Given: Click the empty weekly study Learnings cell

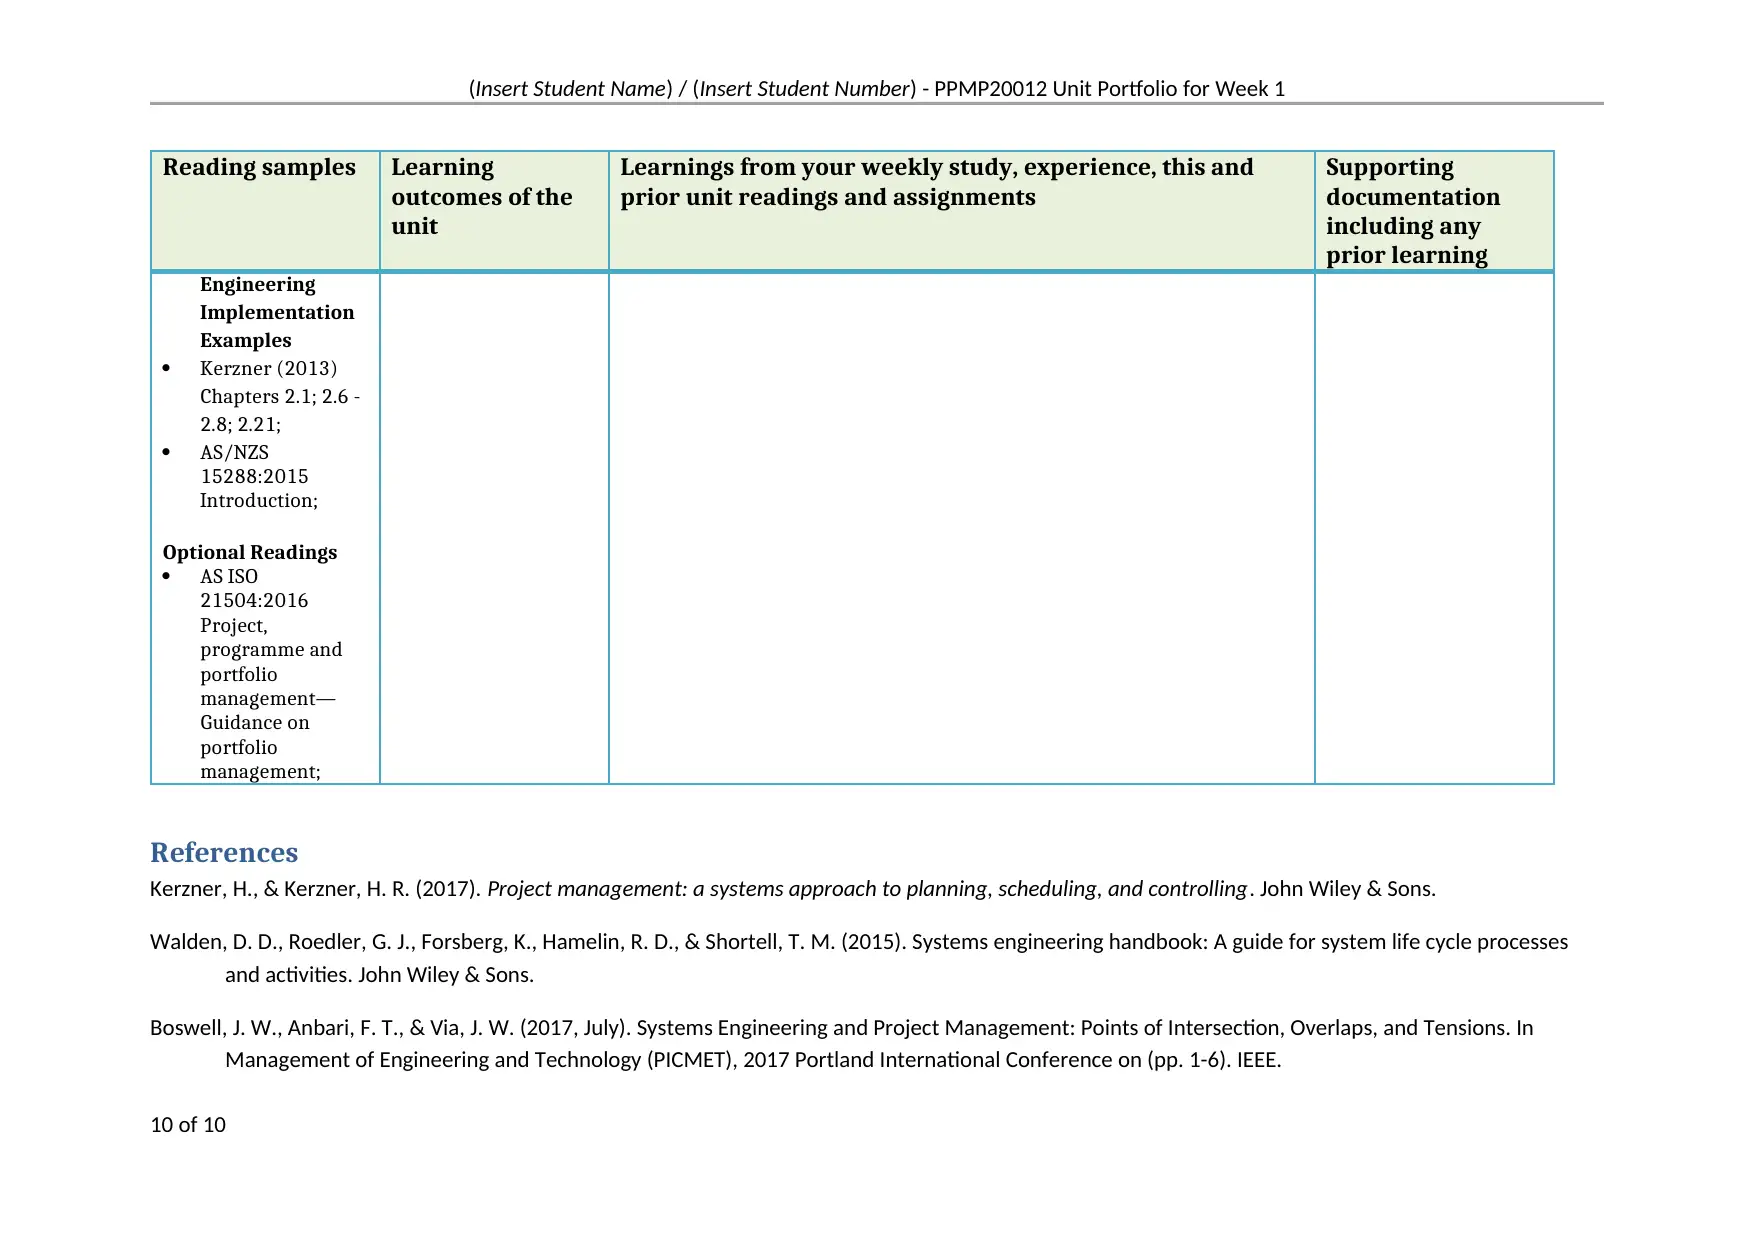Looking at the screenshot, I should tap(961, 527).
